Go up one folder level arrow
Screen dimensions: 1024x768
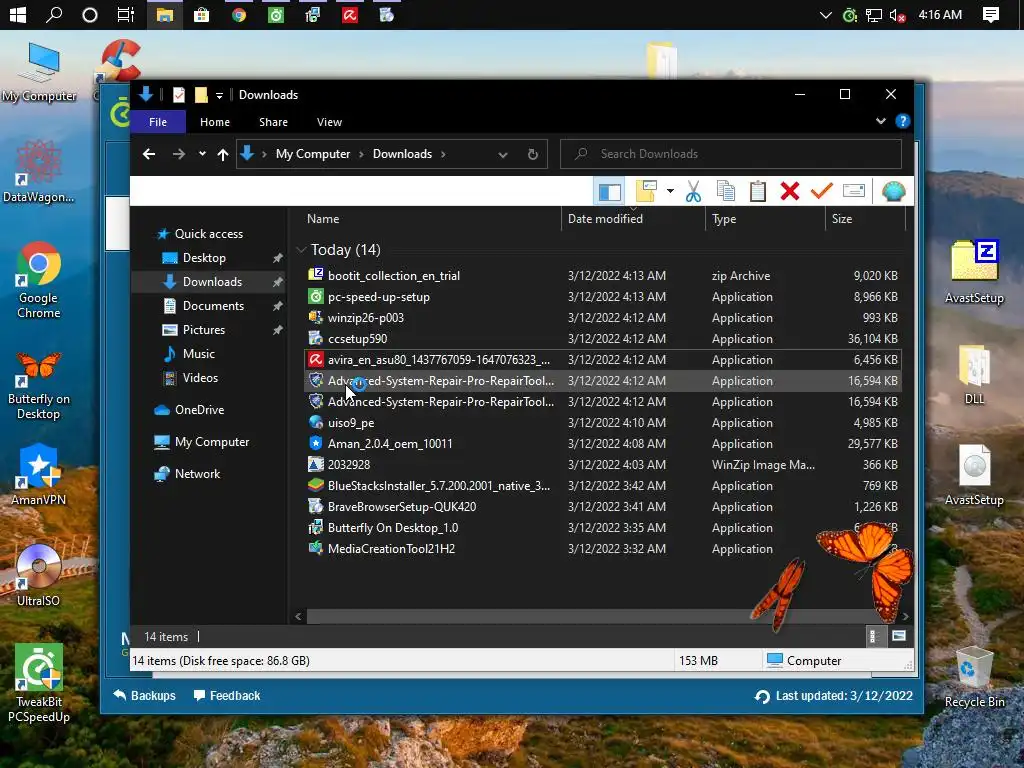223,155
